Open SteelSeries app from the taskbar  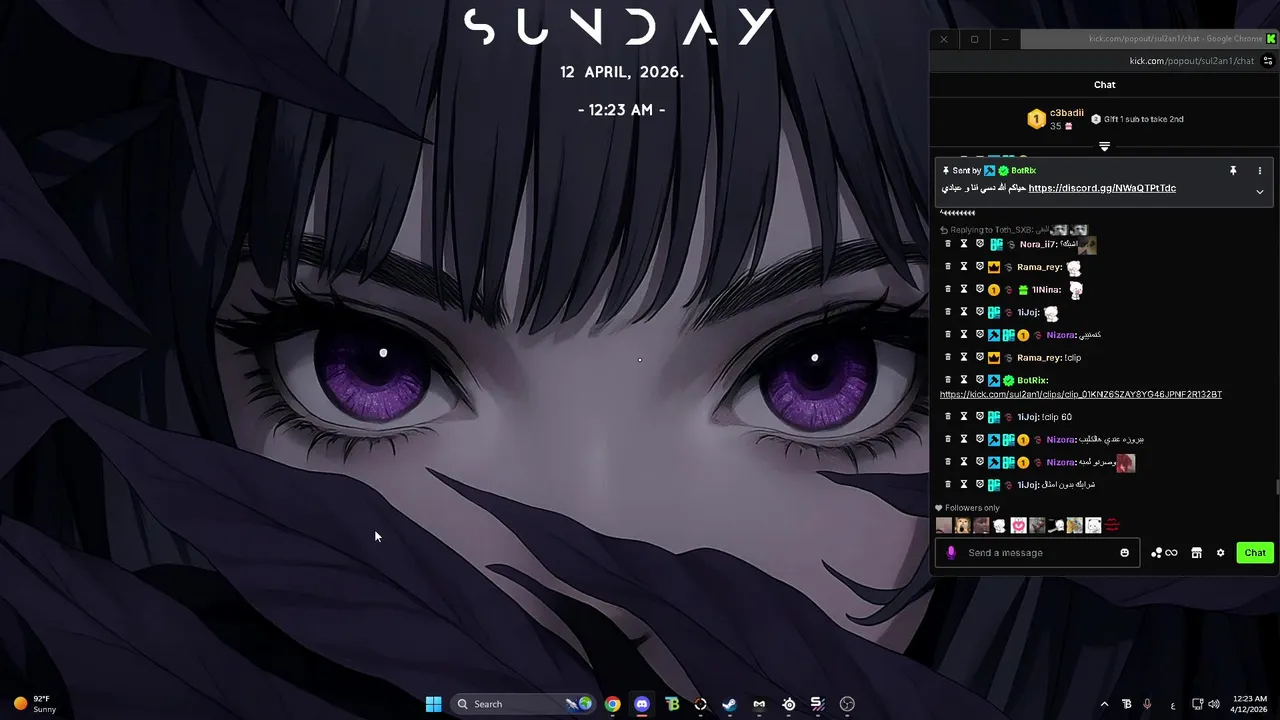point(789,704)
